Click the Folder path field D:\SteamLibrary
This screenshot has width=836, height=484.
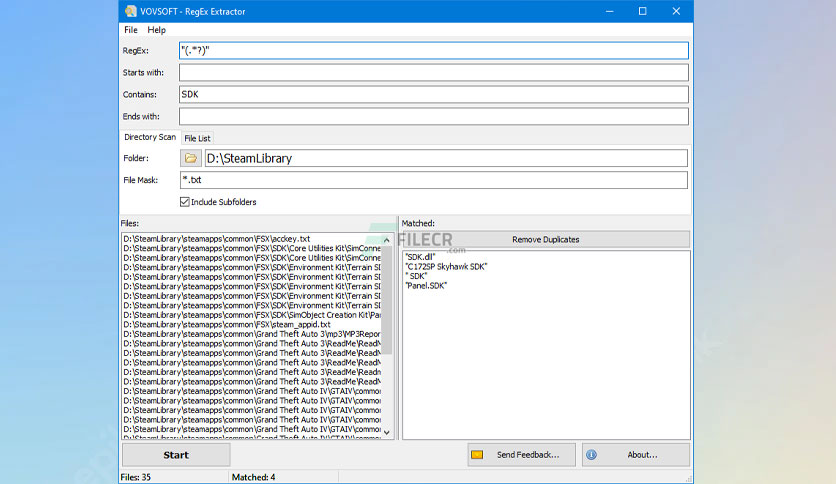pos(446,158)
